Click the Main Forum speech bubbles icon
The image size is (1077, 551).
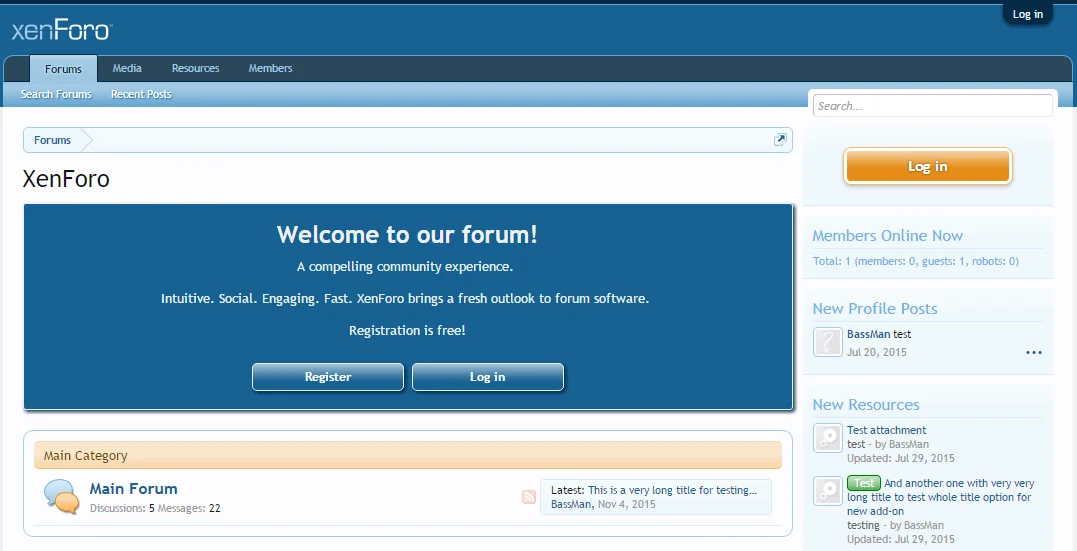[61, 496]
